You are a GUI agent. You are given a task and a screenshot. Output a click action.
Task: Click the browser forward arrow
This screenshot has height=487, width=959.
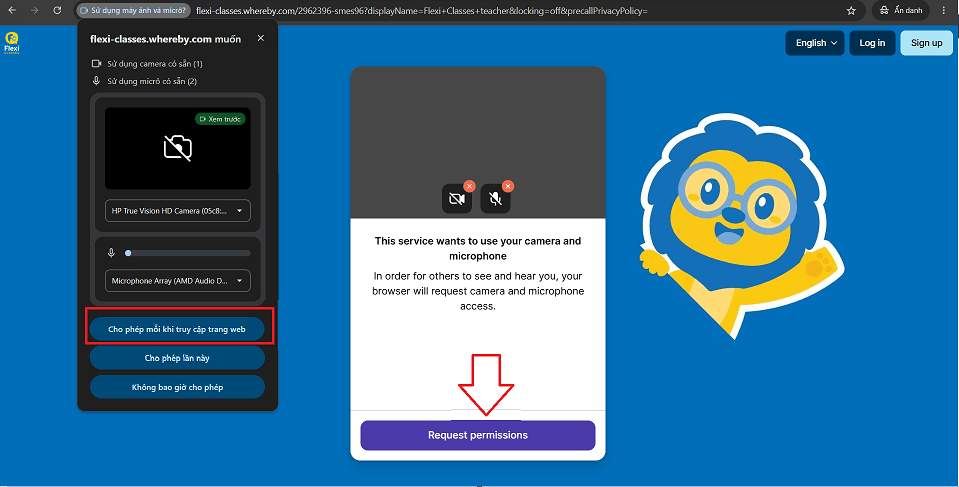pyautogui.click(x=34, y=10)
